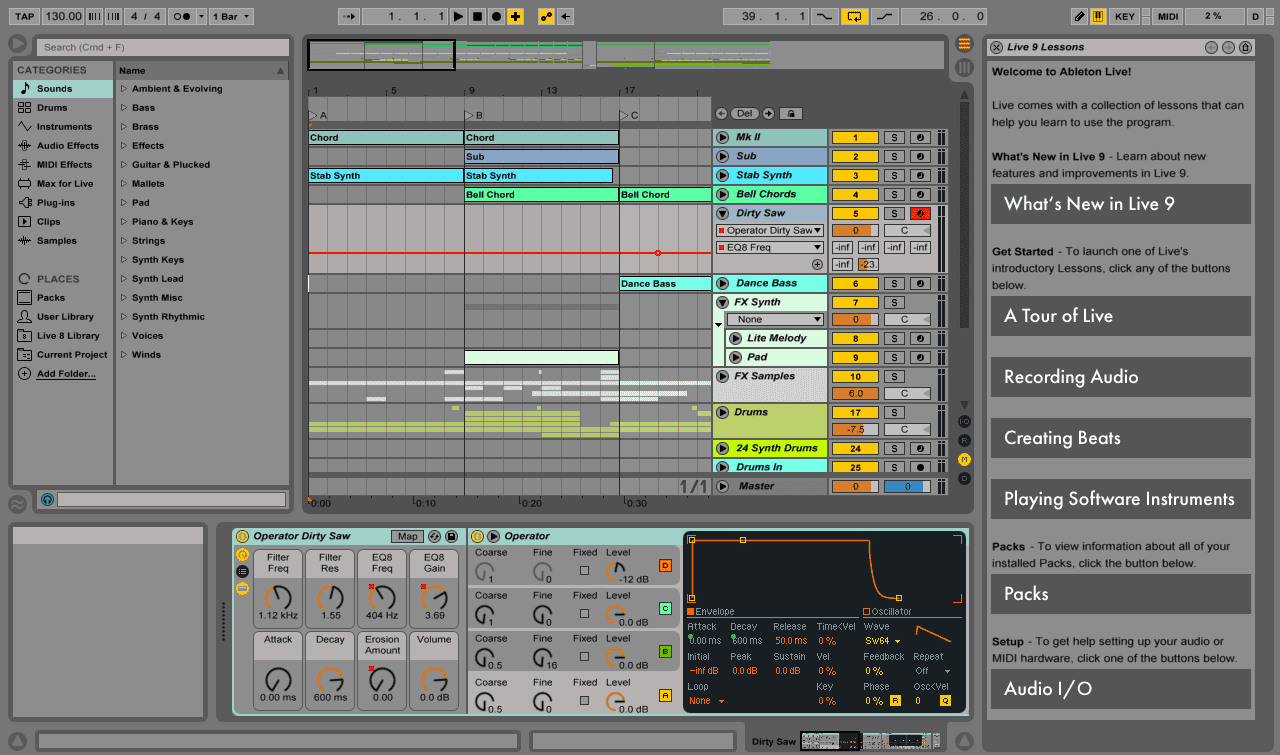The height and width of the screenshot is (755, 1280).
Task: Click the arrangement Record button
Action: click(496, 16)
